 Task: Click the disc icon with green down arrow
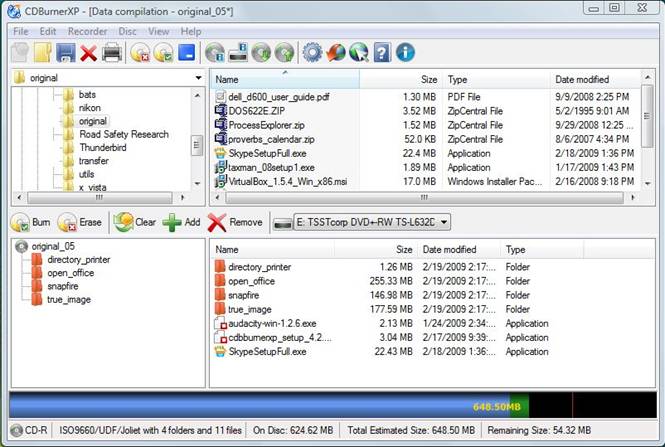pos(261,53)
